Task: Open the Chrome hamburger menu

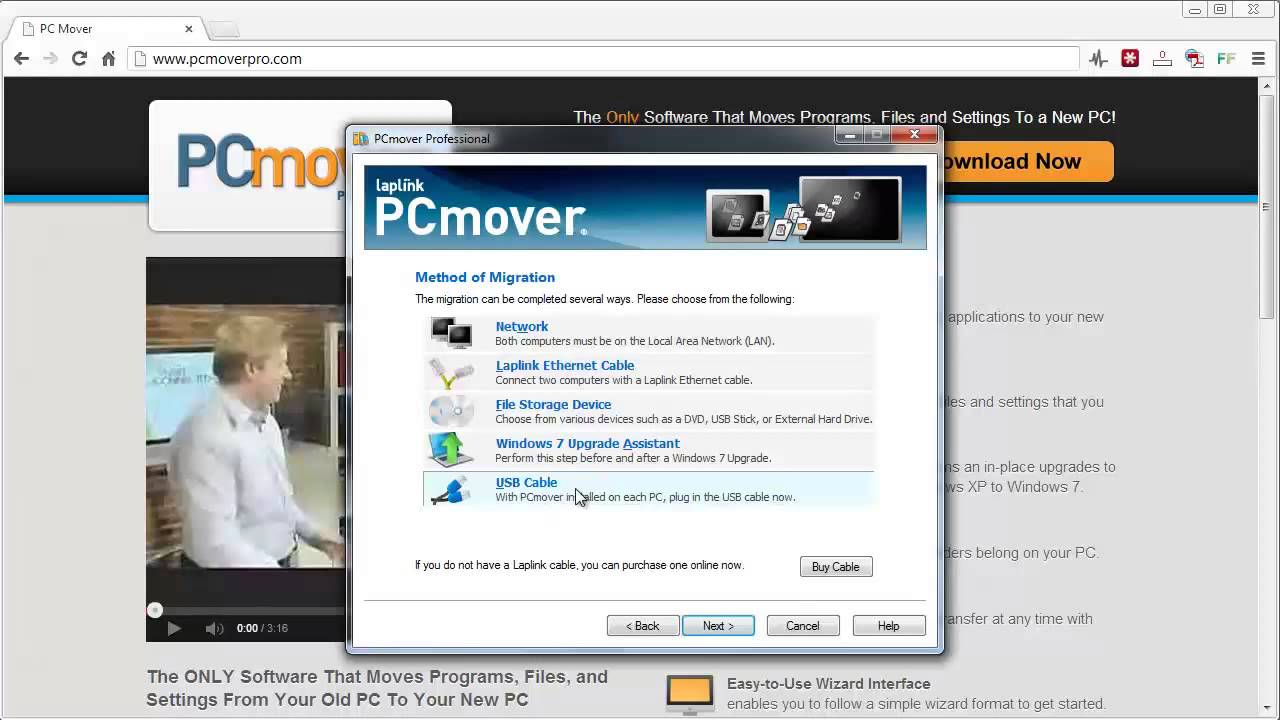Action: click(1258, 59)
